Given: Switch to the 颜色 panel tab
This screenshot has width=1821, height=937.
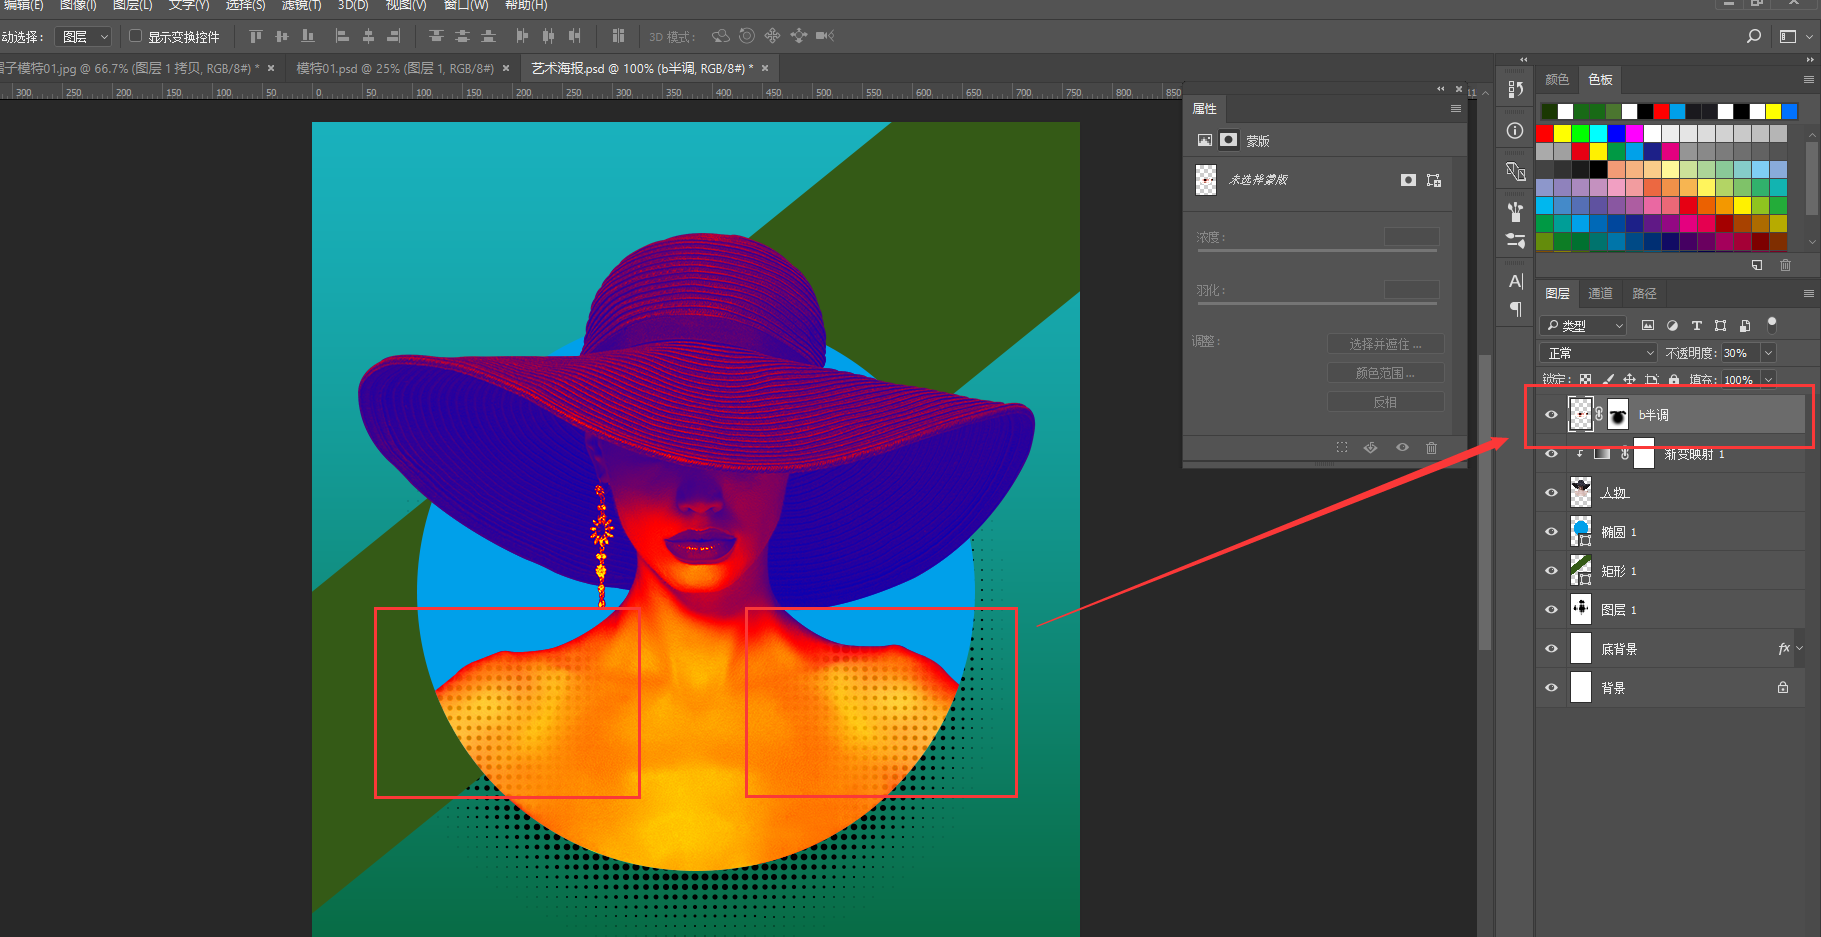Looking at the screenshot, I should click(1557, 80).
